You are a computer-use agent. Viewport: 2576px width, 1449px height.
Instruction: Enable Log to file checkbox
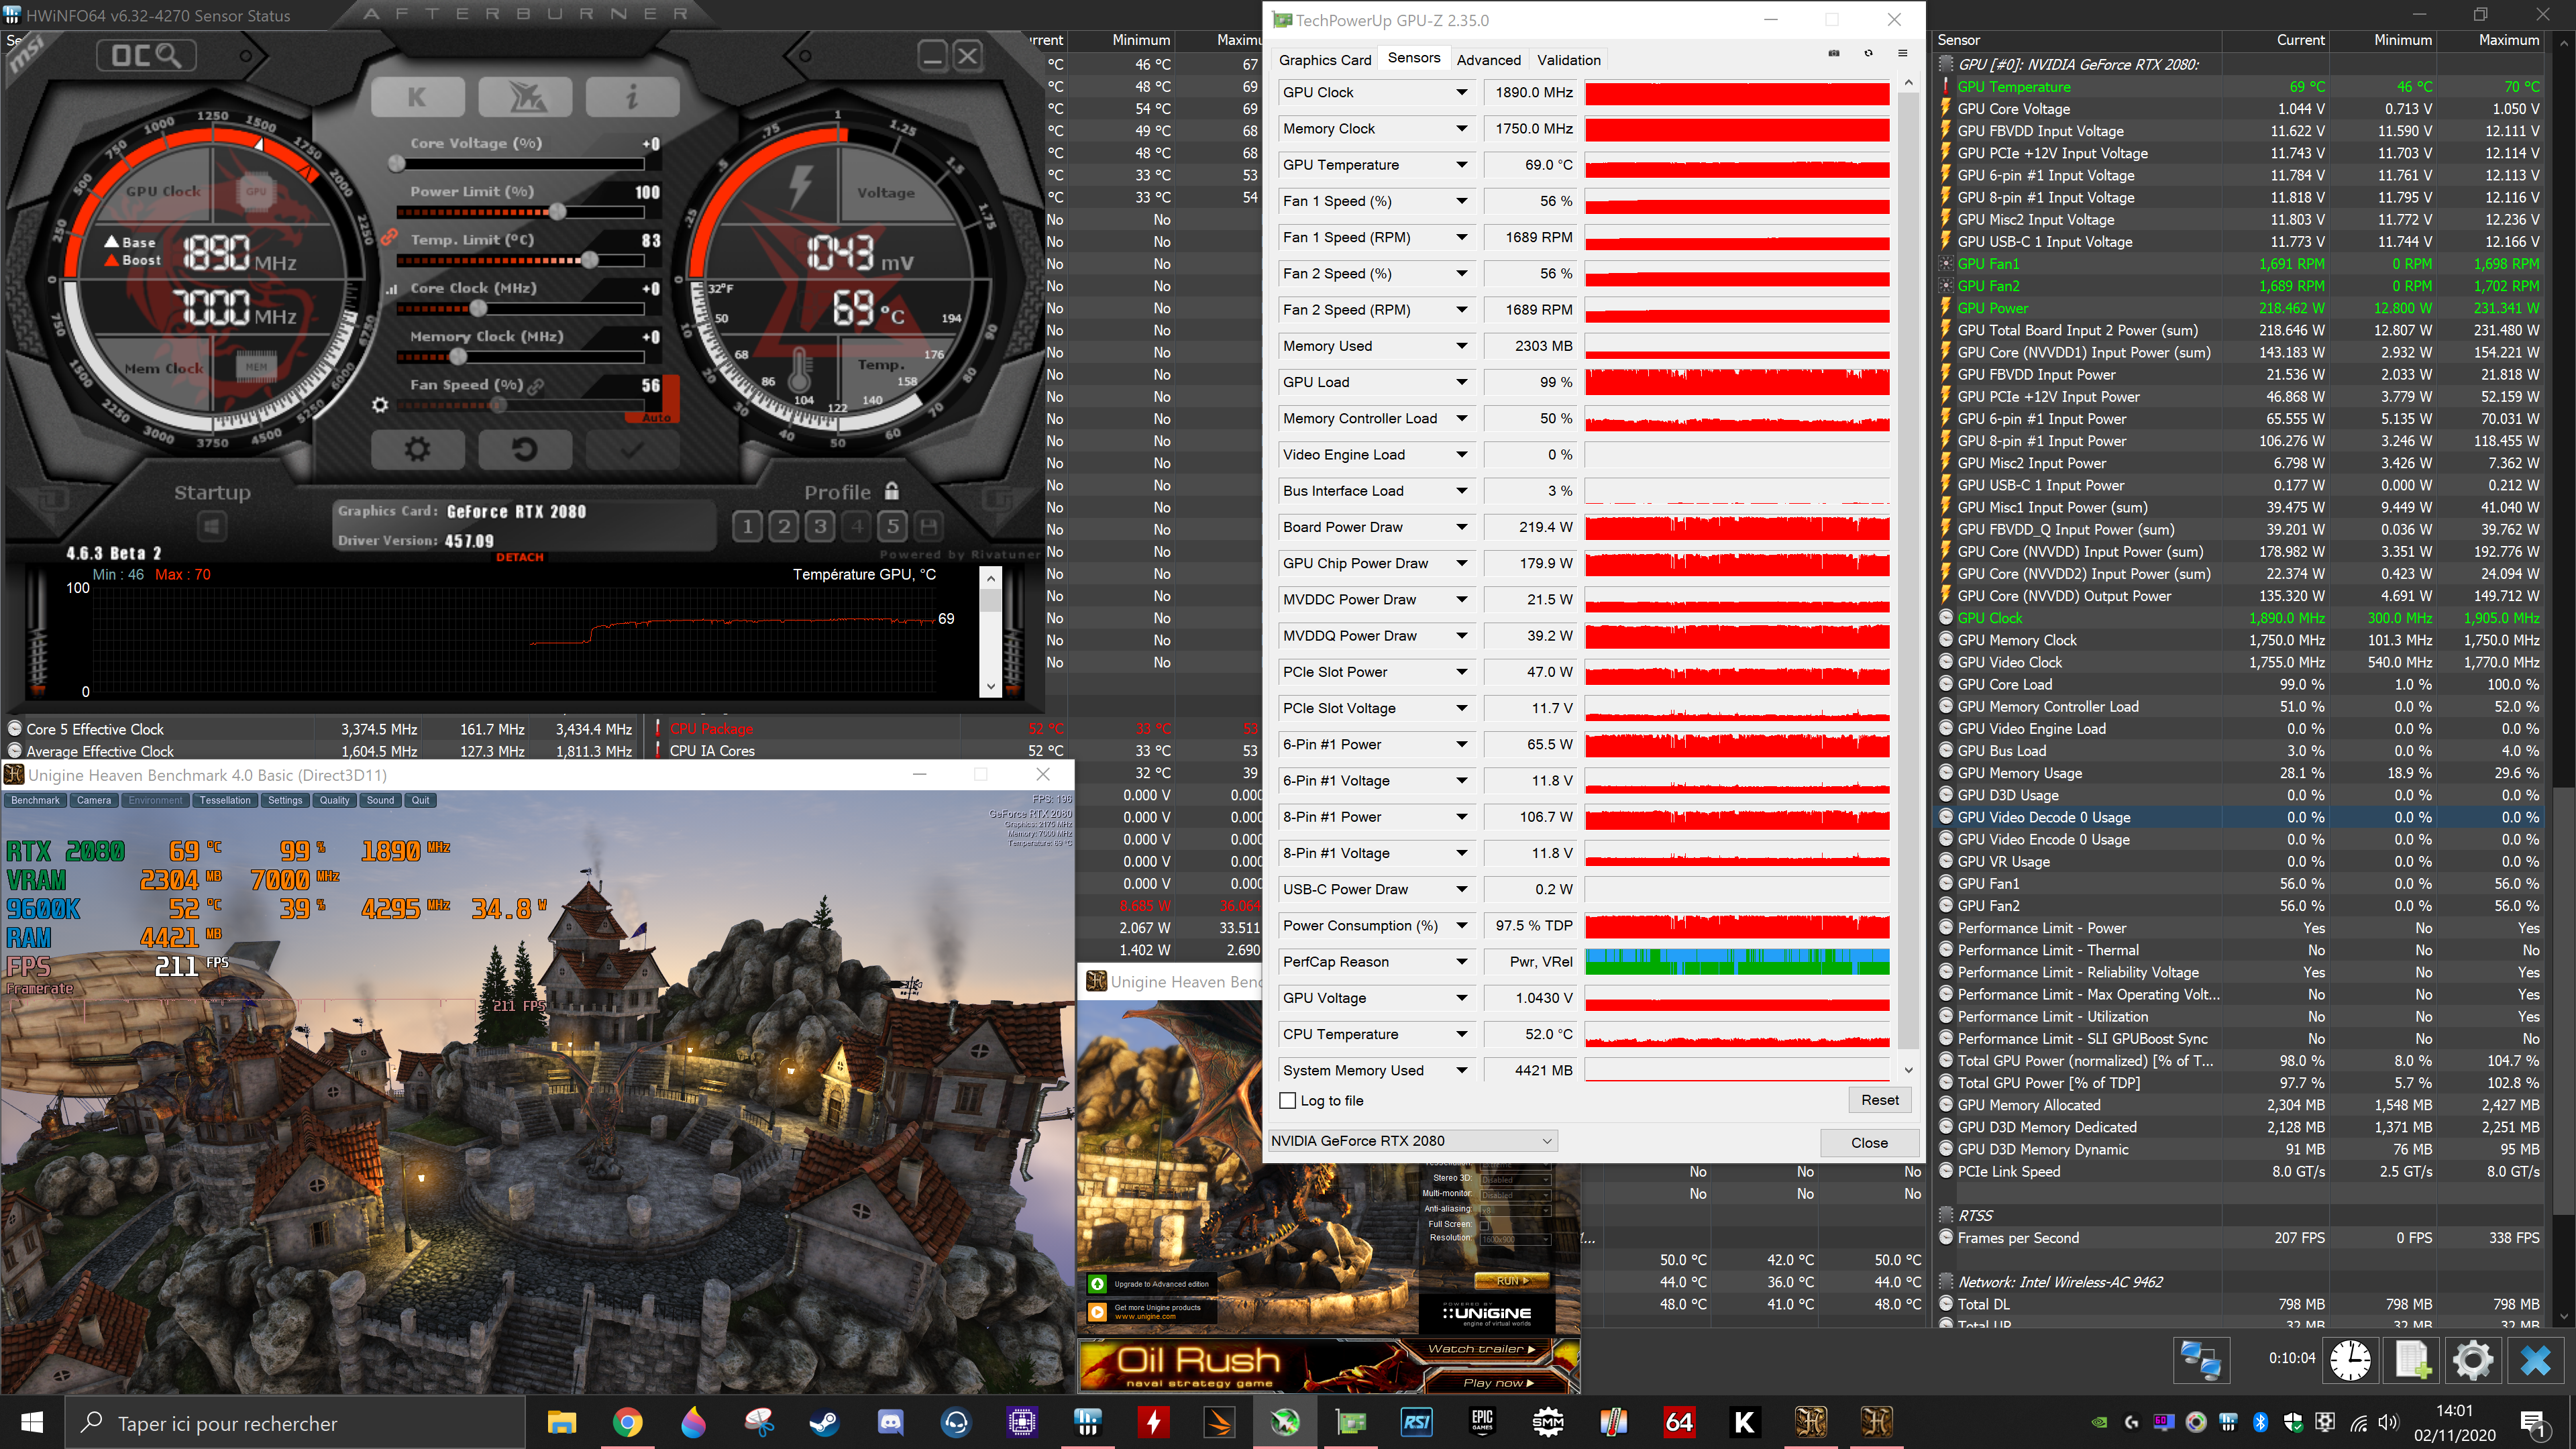click(1288, 1101)
